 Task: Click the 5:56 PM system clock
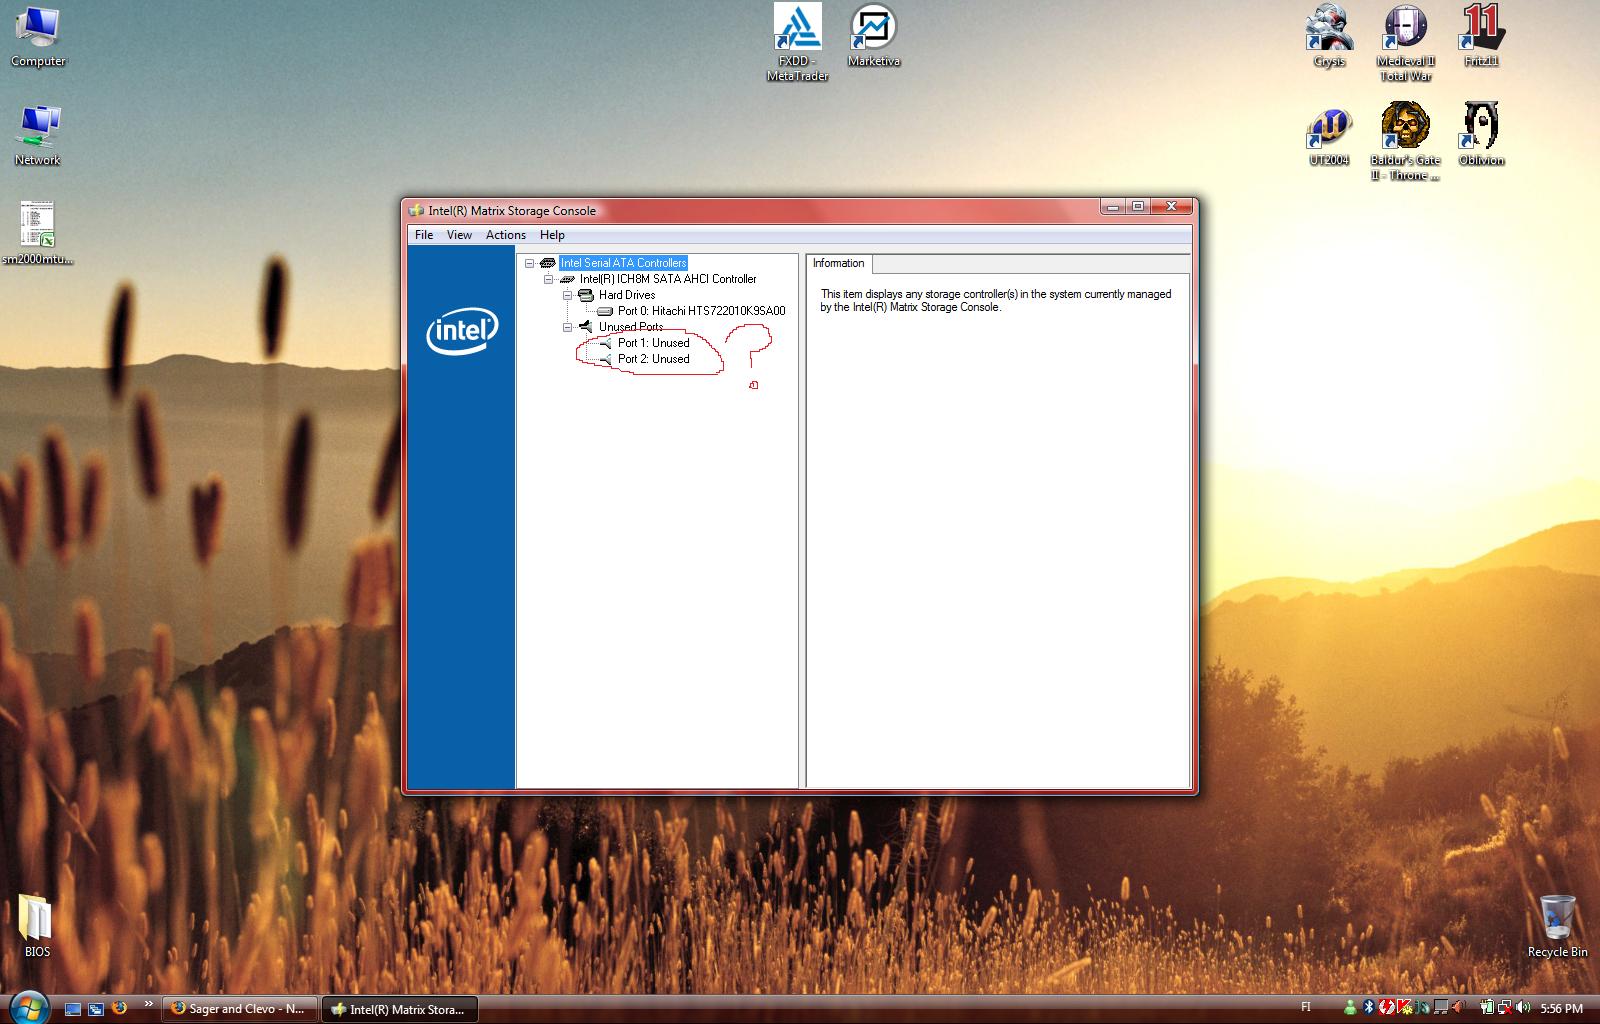[x=1562, y=1009]
